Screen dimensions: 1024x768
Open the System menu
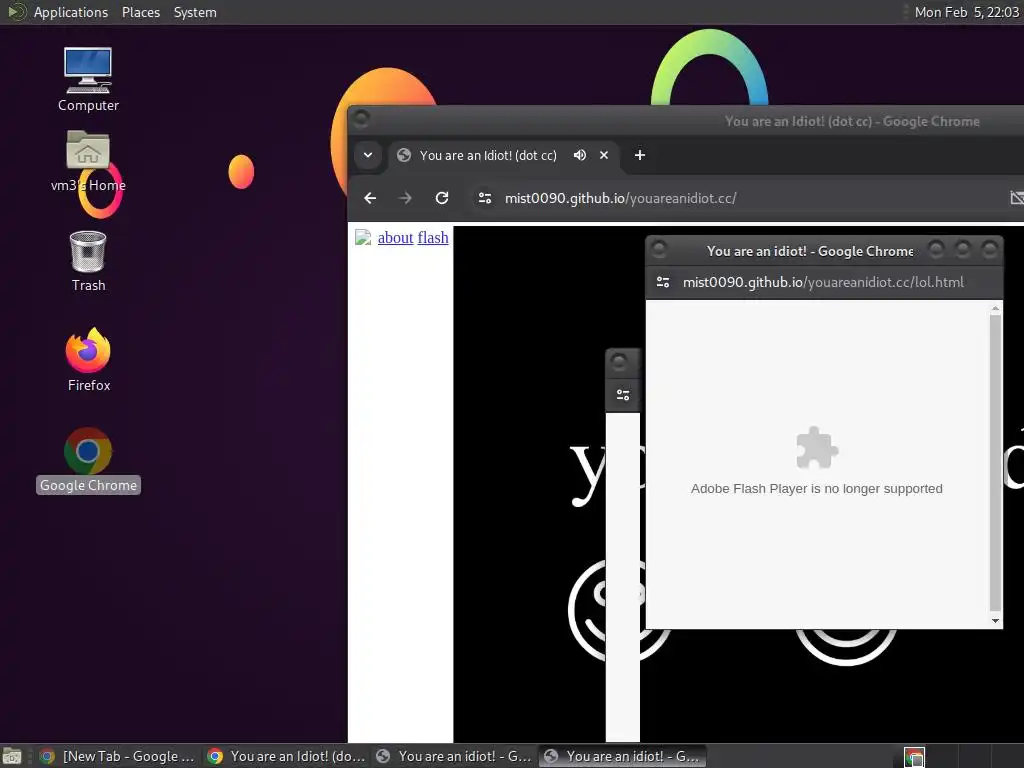coord(195,12)
